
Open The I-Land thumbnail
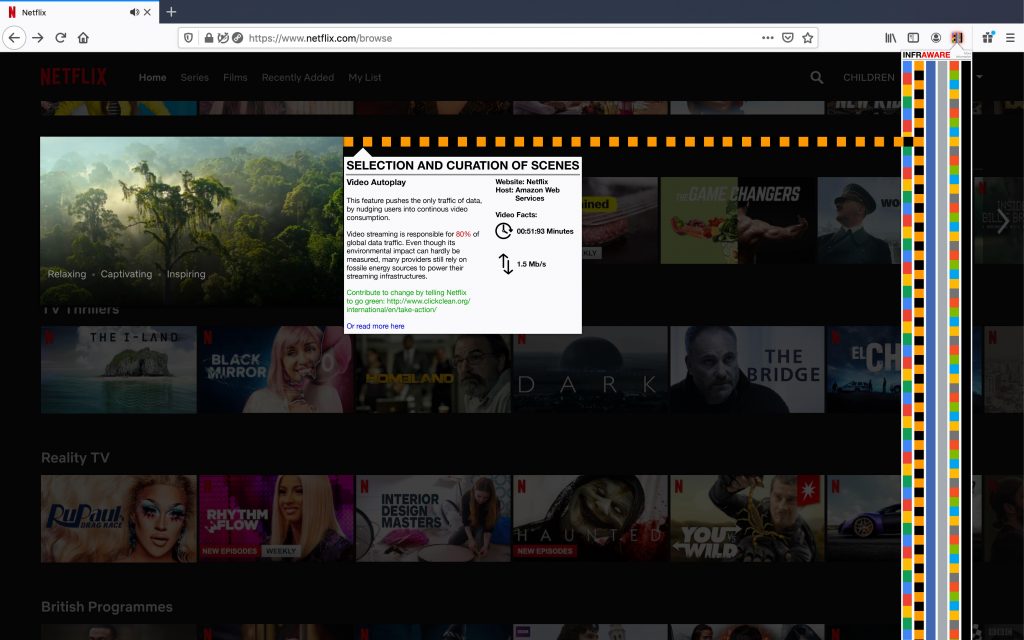point(119,370)
